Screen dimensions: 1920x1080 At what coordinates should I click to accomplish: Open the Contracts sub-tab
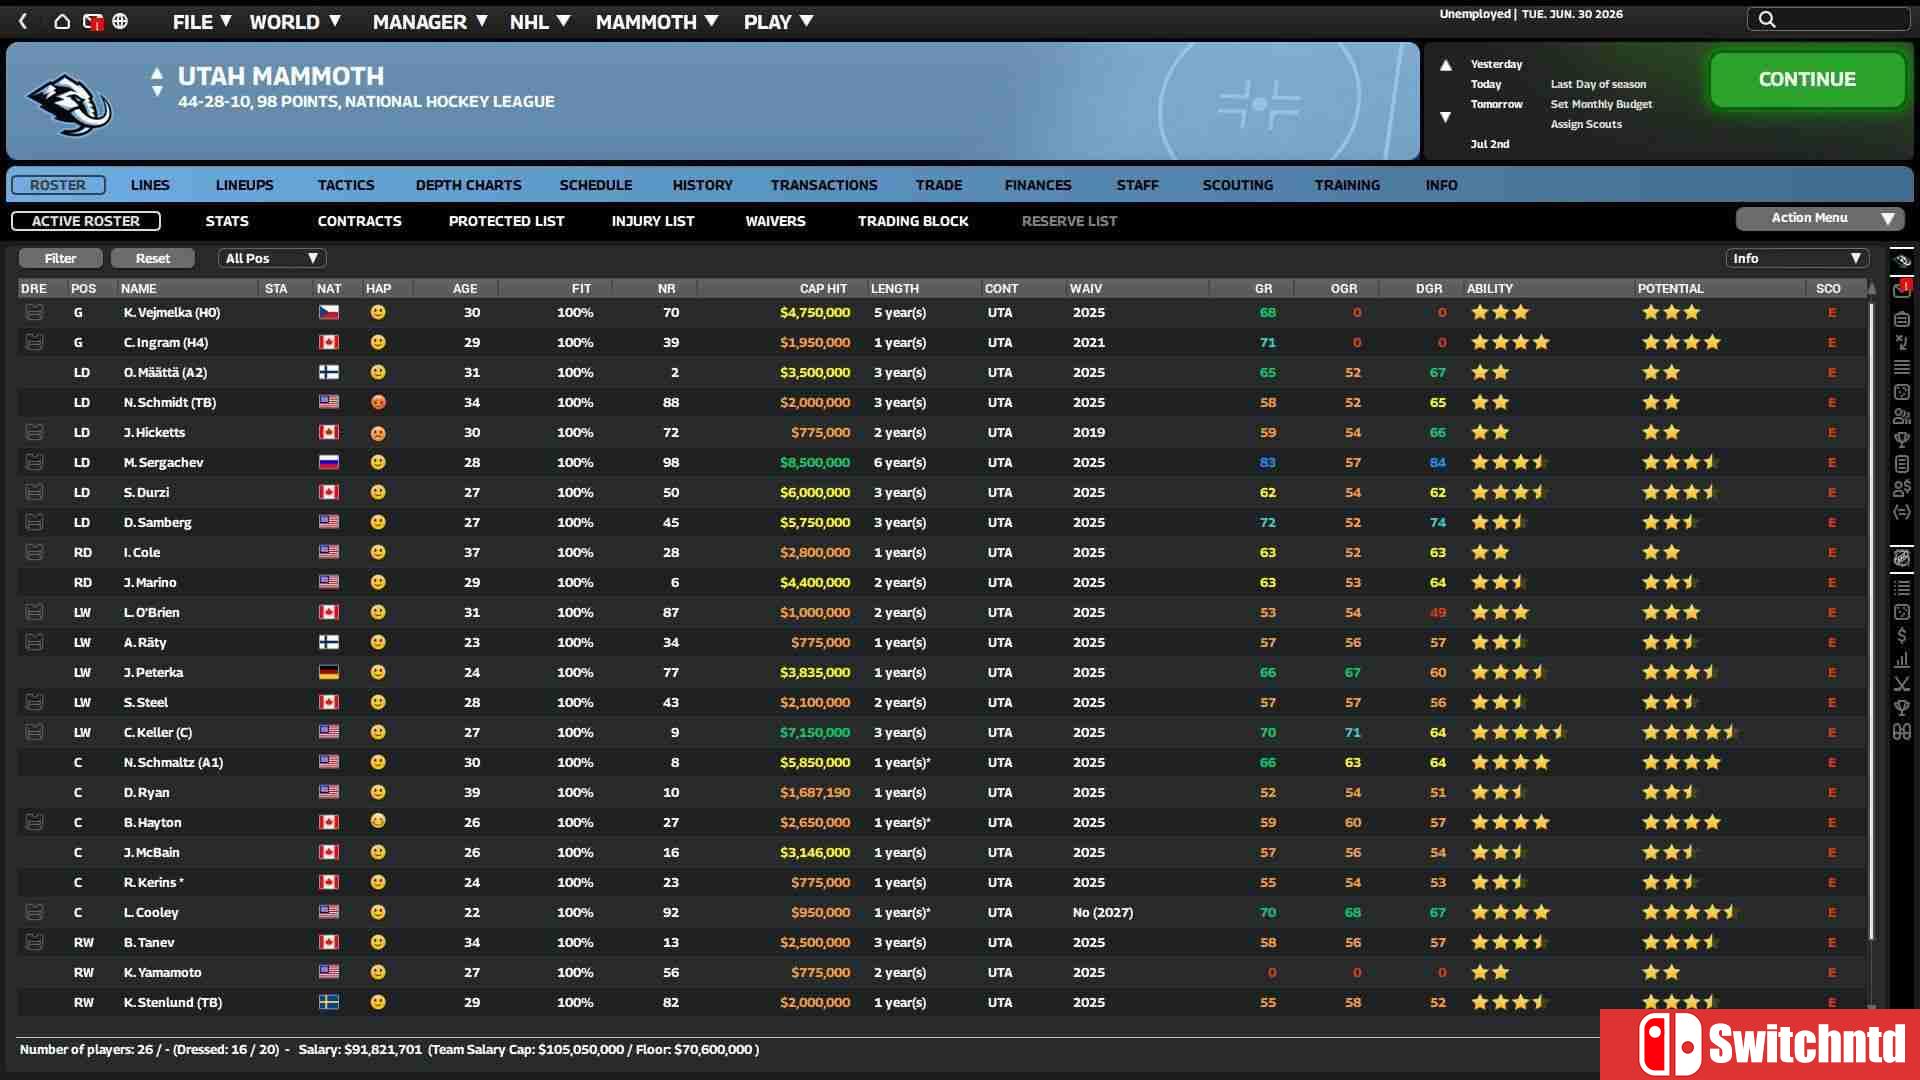click(359, 221)
